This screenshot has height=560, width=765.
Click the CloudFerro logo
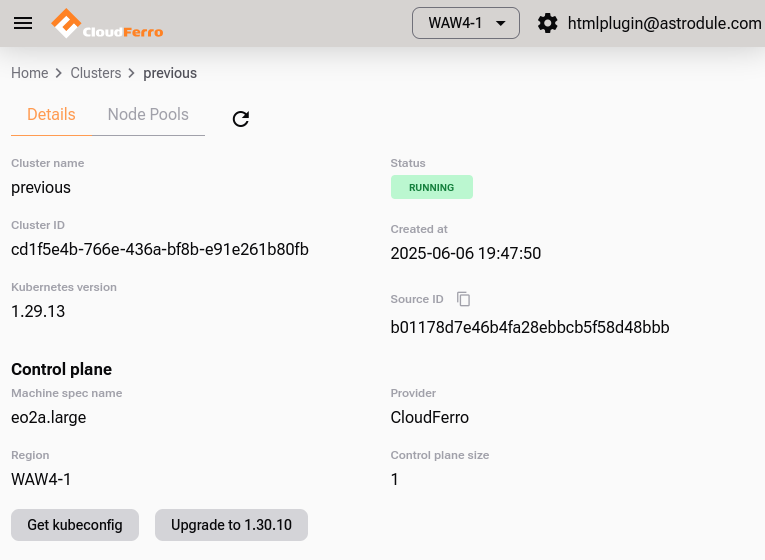tap(108, 23)
